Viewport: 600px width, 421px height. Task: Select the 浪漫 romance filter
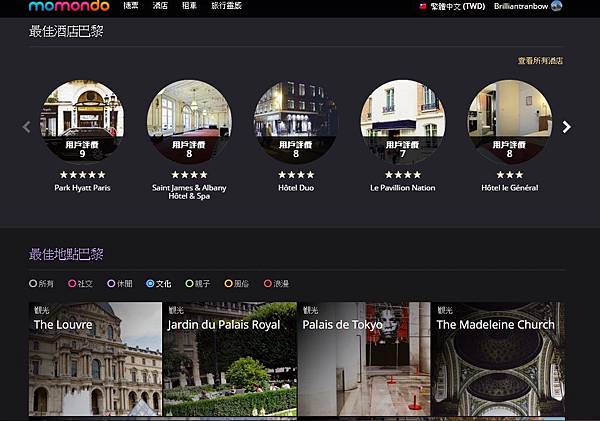click(276, 284)
